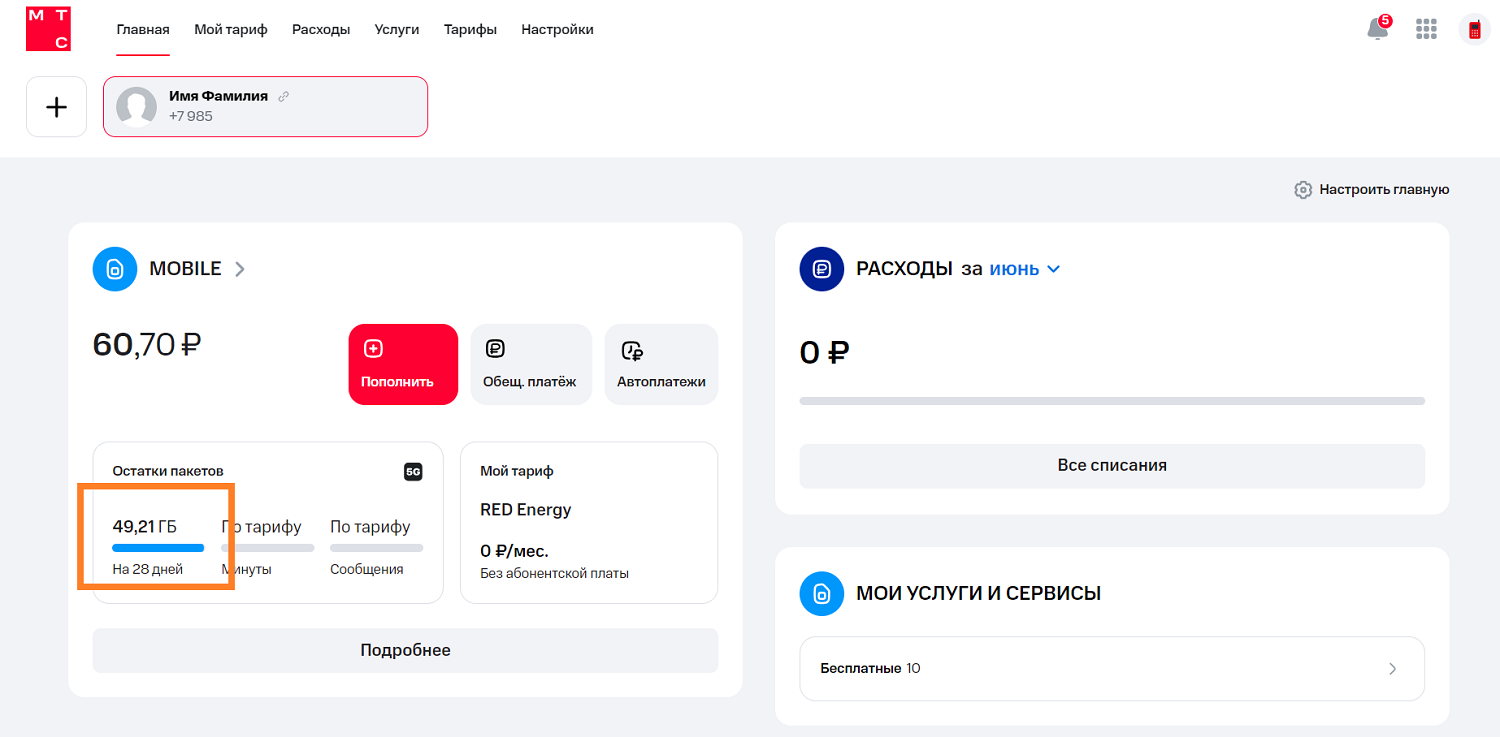Click the 49,21 ГБ value
Image resolution: width=1500 pixels, height=737 pixels.
tap(144, 527)
